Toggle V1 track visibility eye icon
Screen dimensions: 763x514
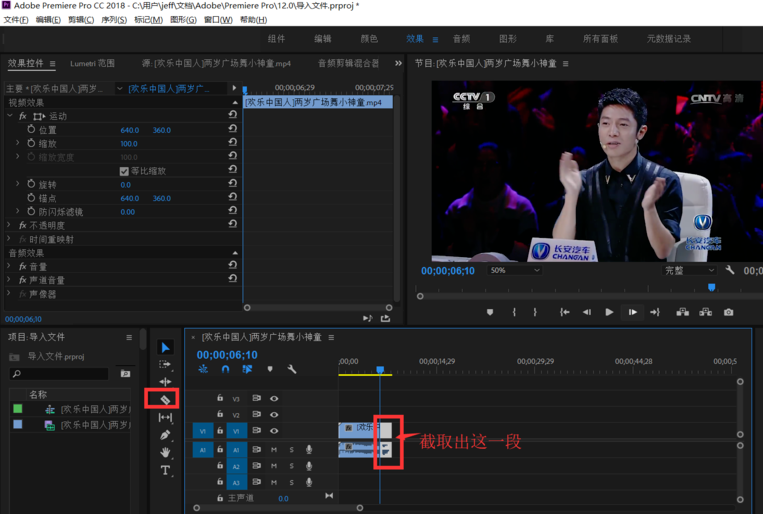click(x=274, y=430)
